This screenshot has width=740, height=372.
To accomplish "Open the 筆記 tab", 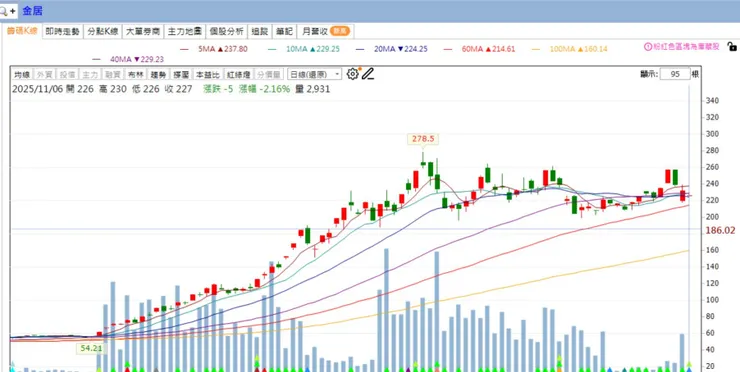I will 284,32.
